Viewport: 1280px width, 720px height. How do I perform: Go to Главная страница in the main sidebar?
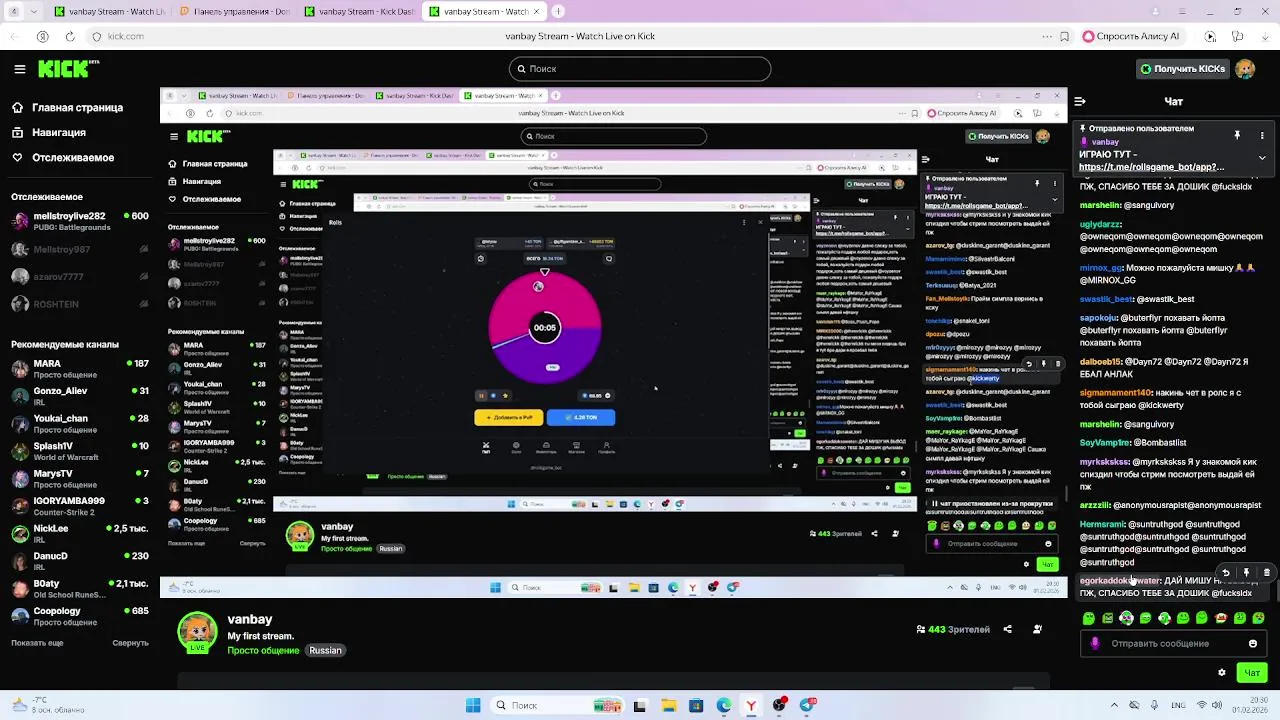click(68, 107)
